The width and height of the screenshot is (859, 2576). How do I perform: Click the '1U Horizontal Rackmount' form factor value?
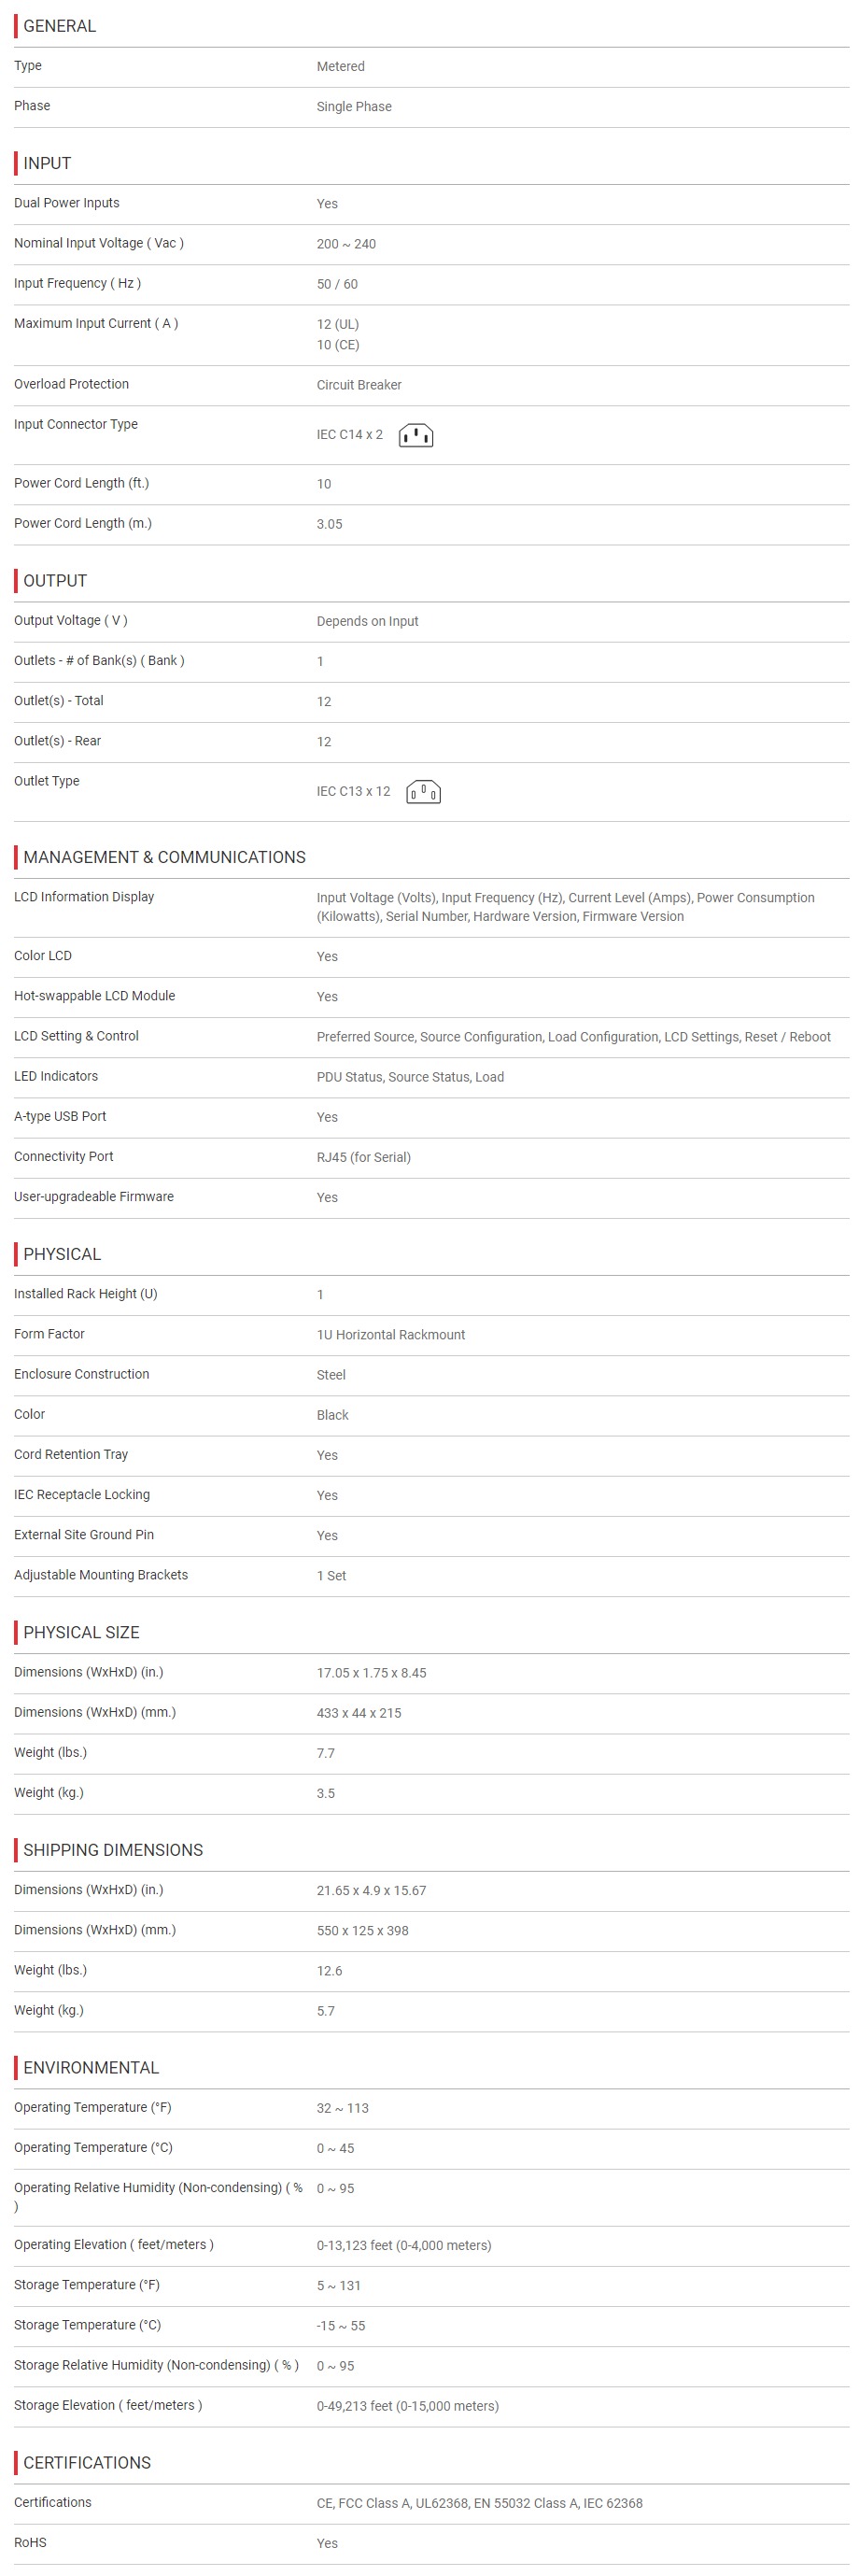391,1335
